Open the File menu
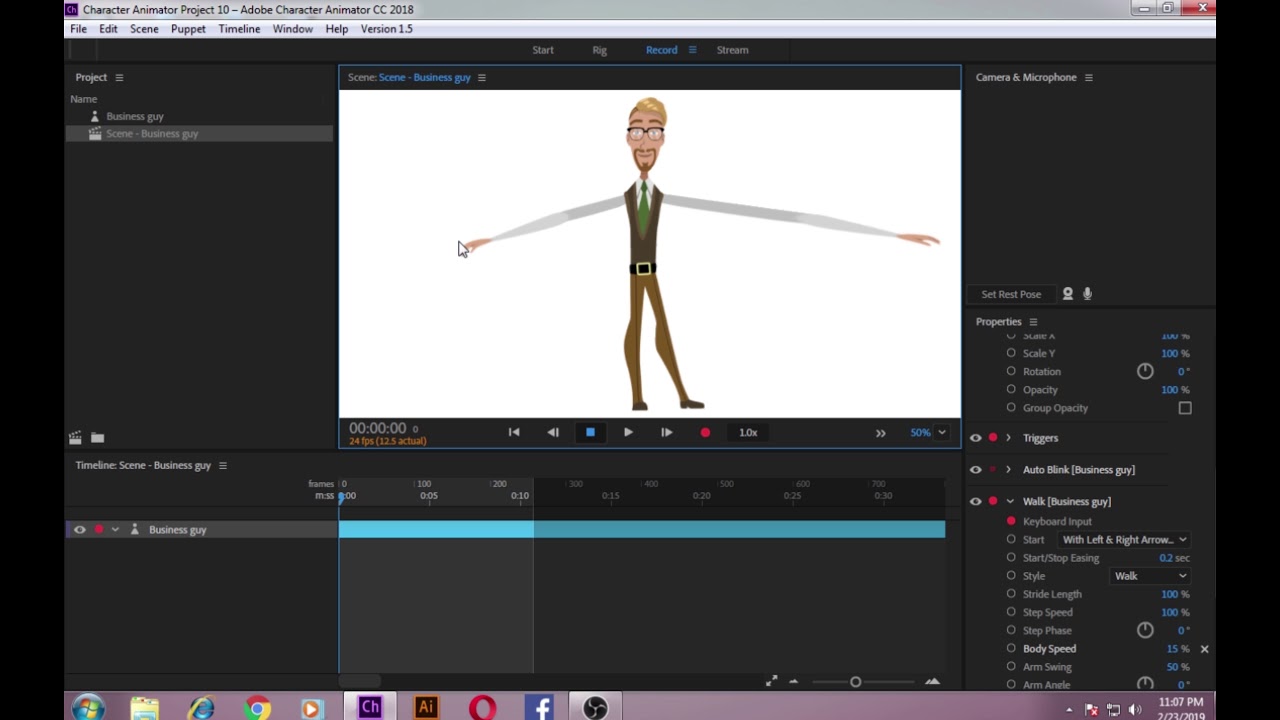 tap(78, 29)
